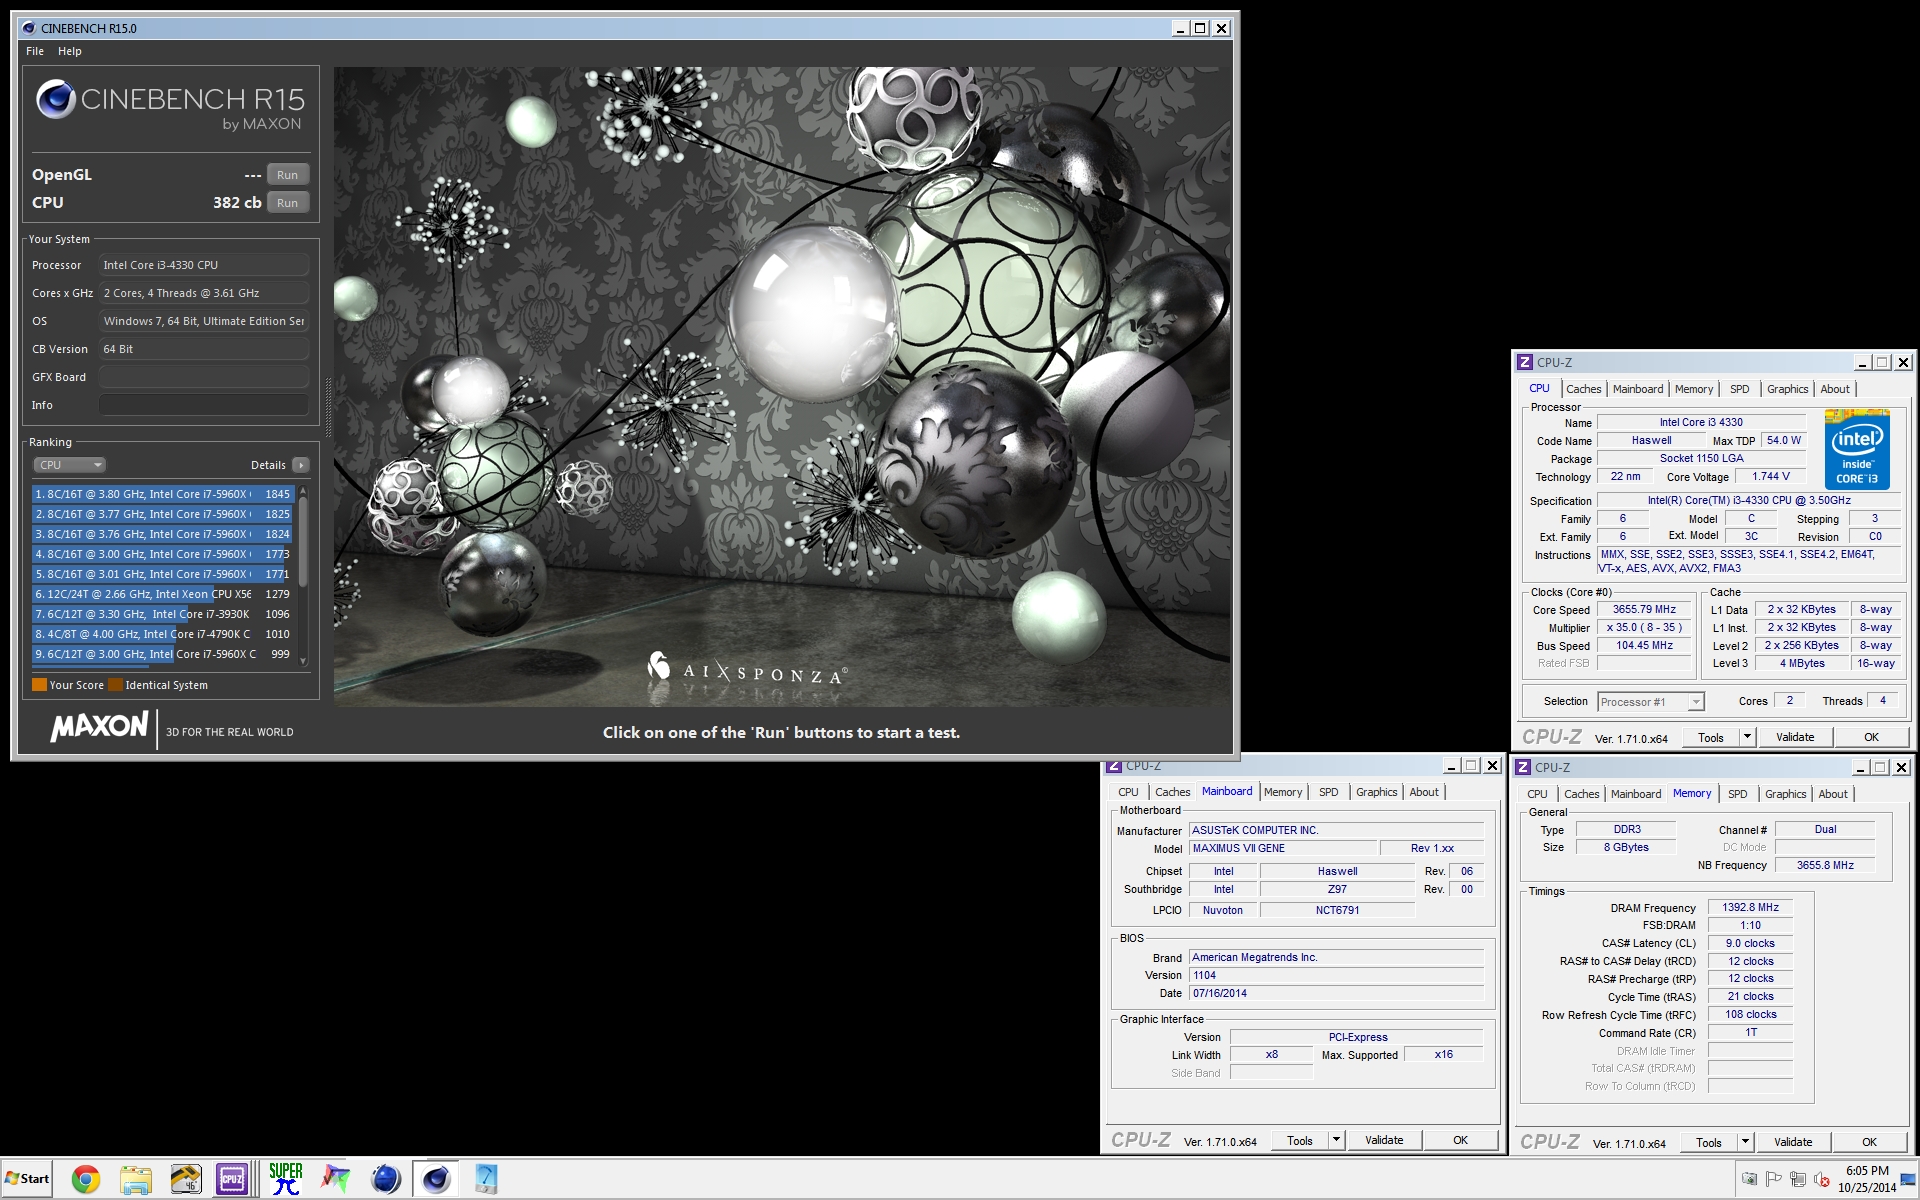Open Windows Explorer folder icon in taskbar
Viewport: 1920px width, 1200px height.
[136, 1180]
